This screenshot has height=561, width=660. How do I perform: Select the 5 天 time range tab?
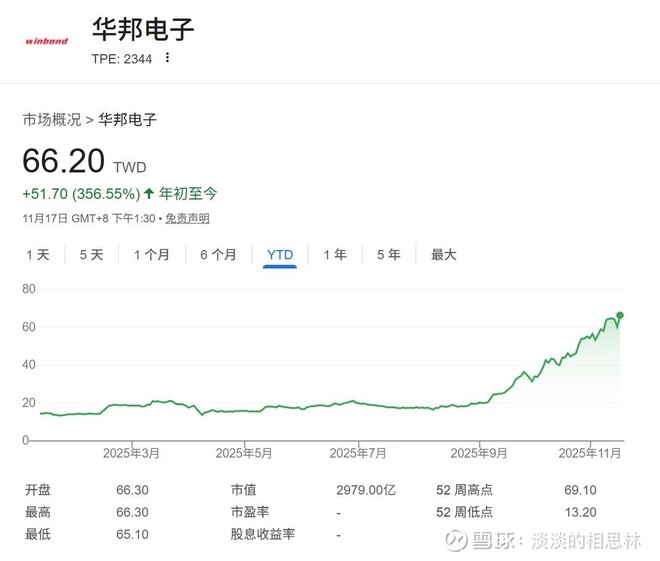[x=91, y=255]
